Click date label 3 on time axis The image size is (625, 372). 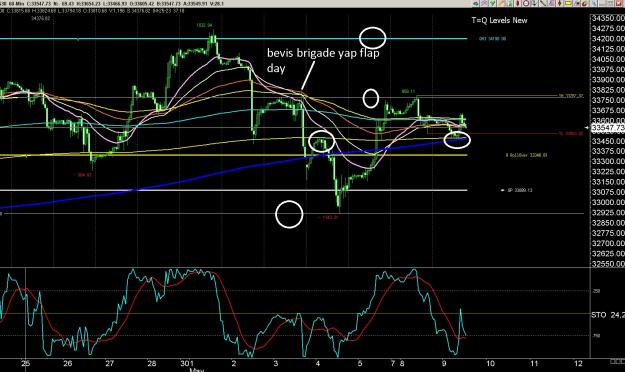pyautogui.click(x=276, y=363)
